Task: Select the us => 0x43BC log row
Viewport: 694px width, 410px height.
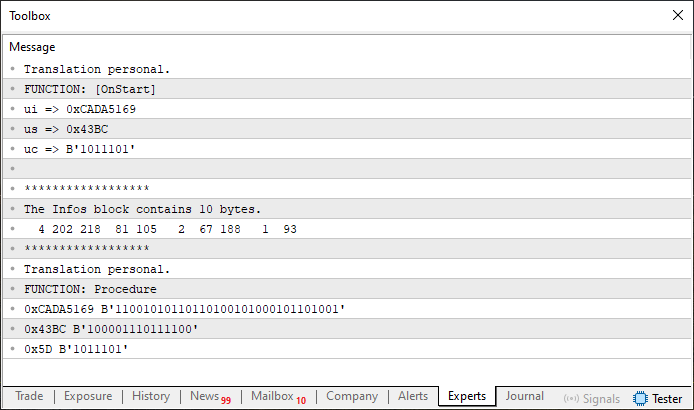Action: point(347,129)
